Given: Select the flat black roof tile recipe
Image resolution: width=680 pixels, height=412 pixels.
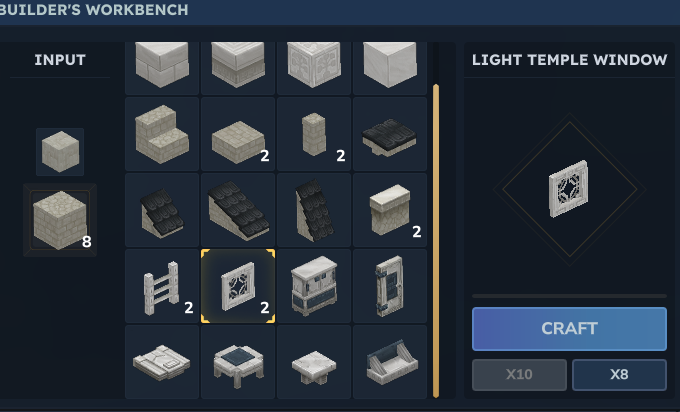Looking at the screenshot, I should (x=390, y=134).
